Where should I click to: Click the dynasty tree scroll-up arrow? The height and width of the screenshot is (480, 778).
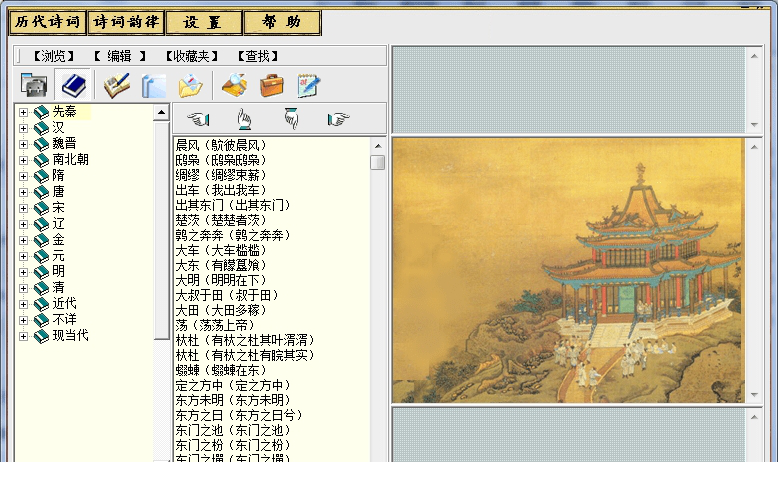[161, 113]
